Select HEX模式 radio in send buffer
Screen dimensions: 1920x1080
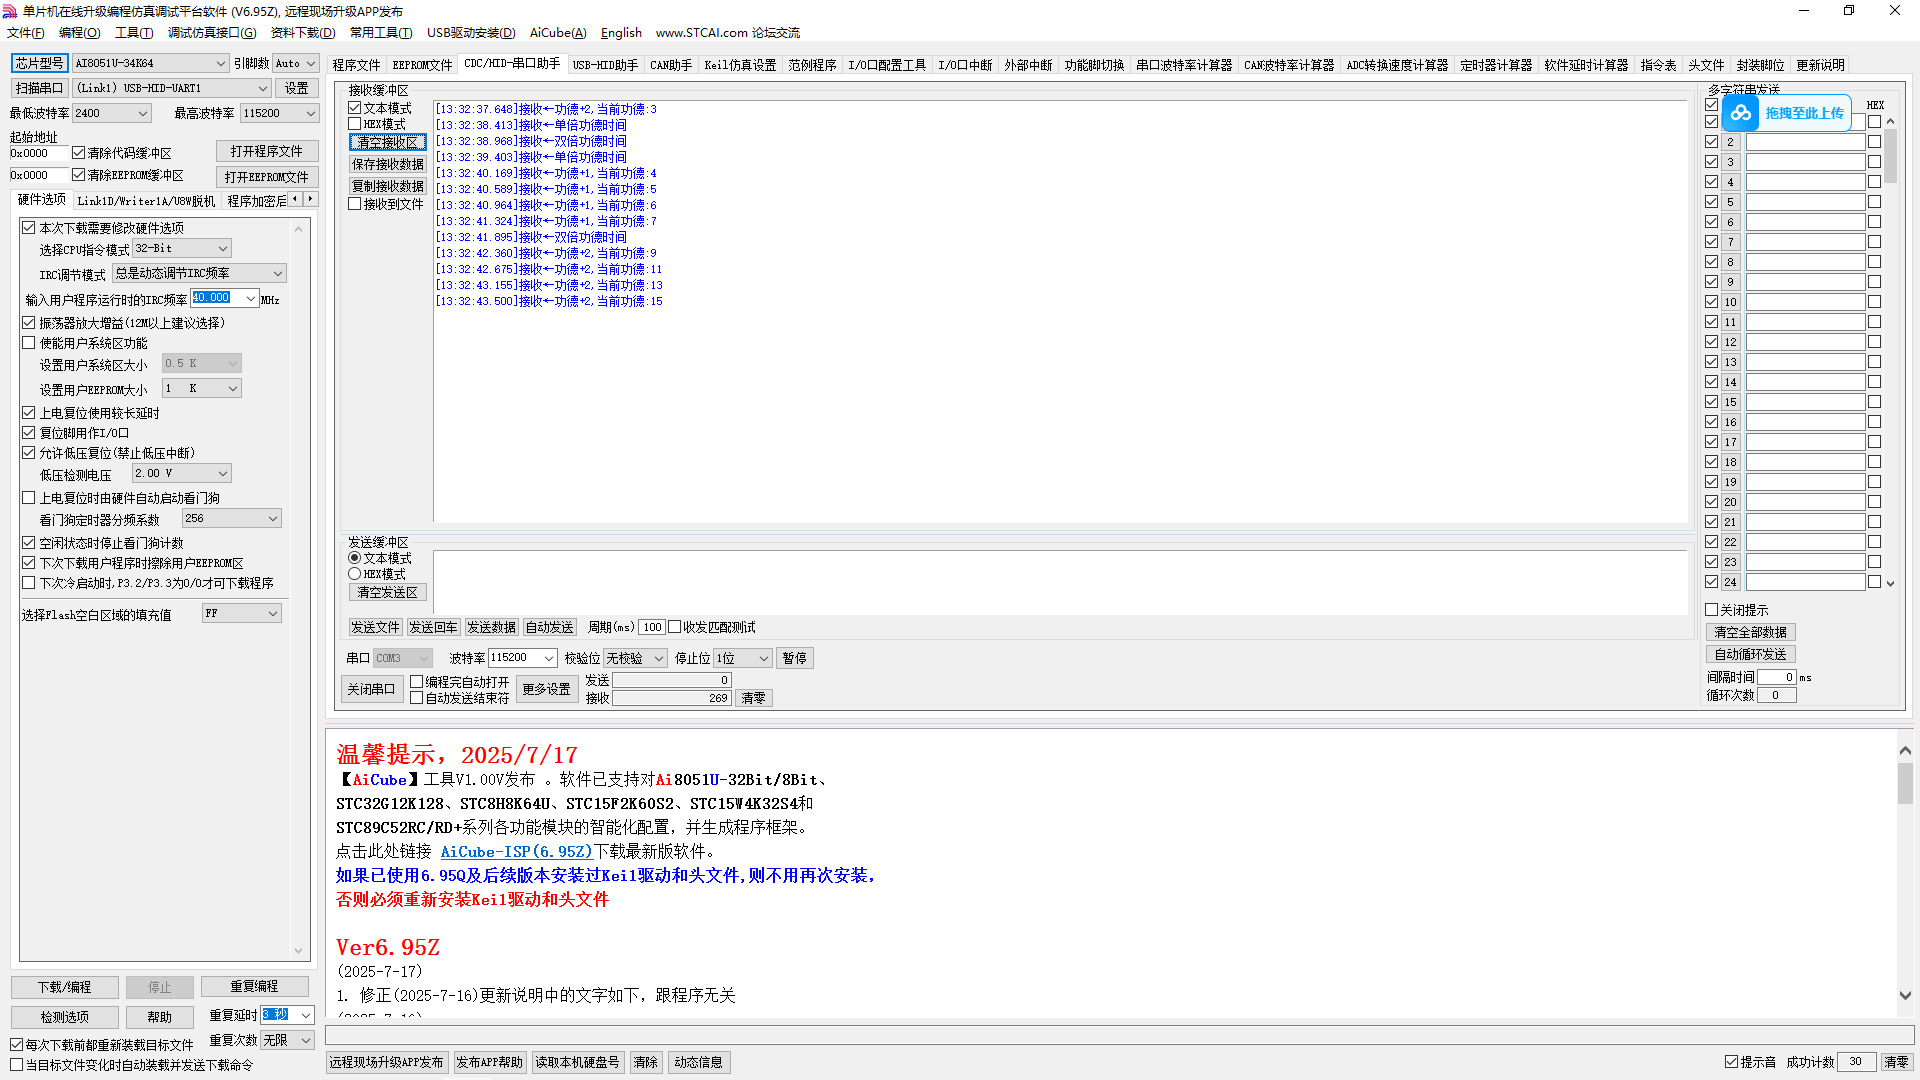[x=355, y=574]
